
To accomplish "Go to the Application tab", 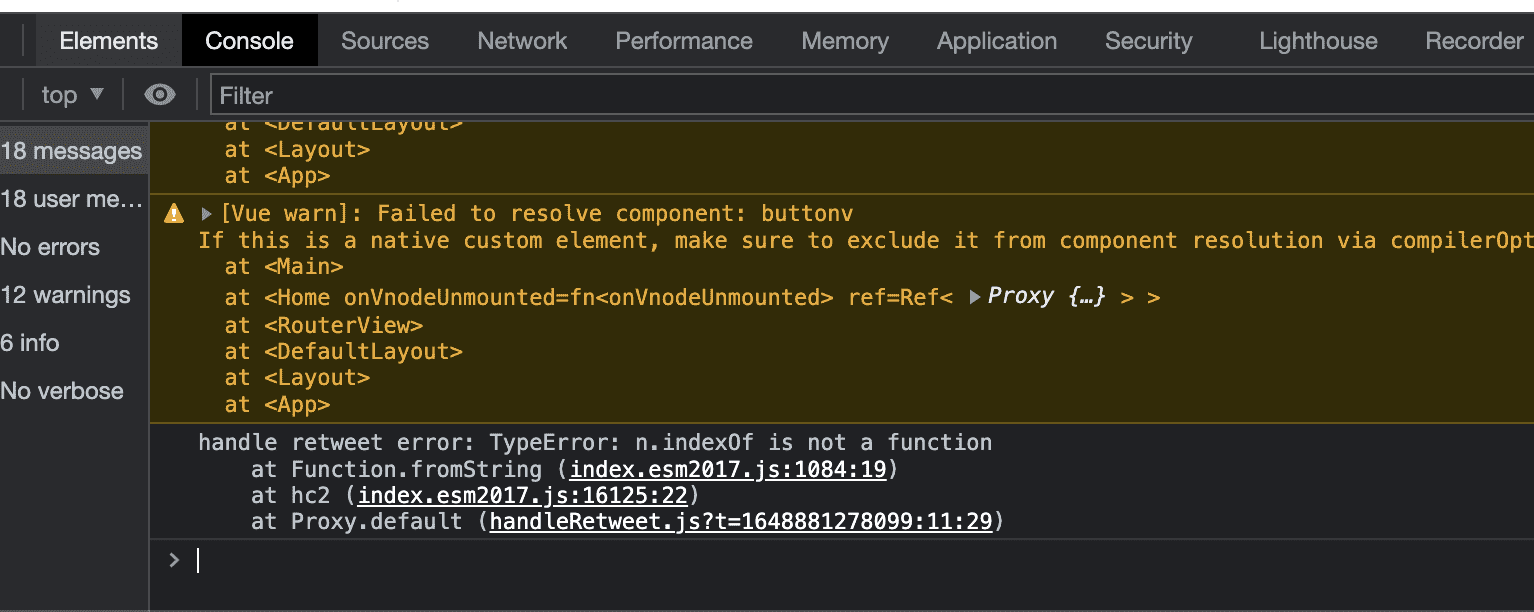I will pyautogui.click(x=996, y=41).
